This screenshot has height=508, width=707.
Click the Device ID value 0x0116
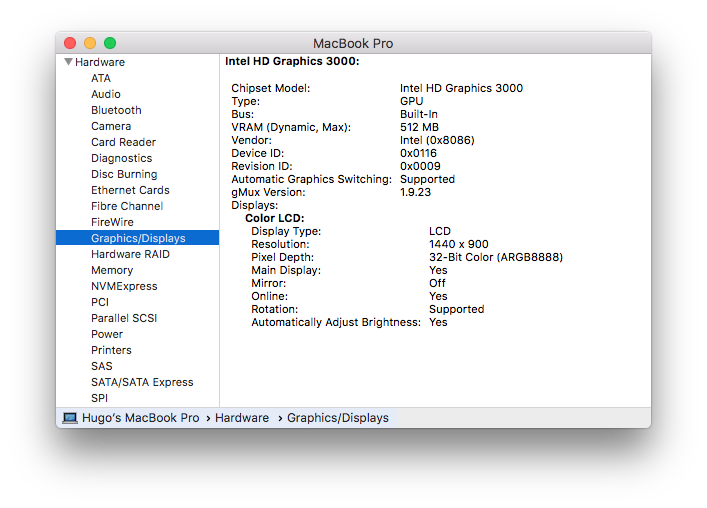point(418,153)
